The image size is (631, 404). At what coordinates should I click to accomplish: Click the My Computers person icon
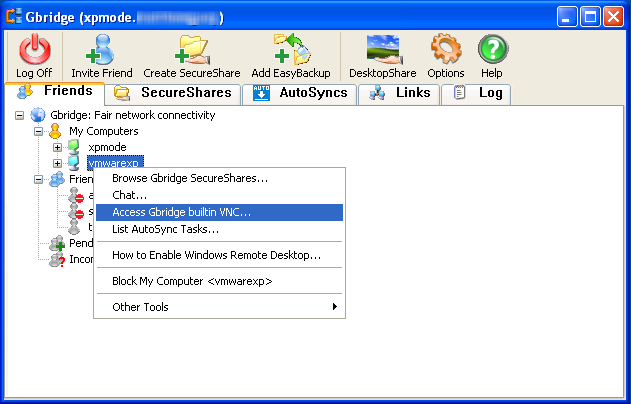click(x=55, y=131)
